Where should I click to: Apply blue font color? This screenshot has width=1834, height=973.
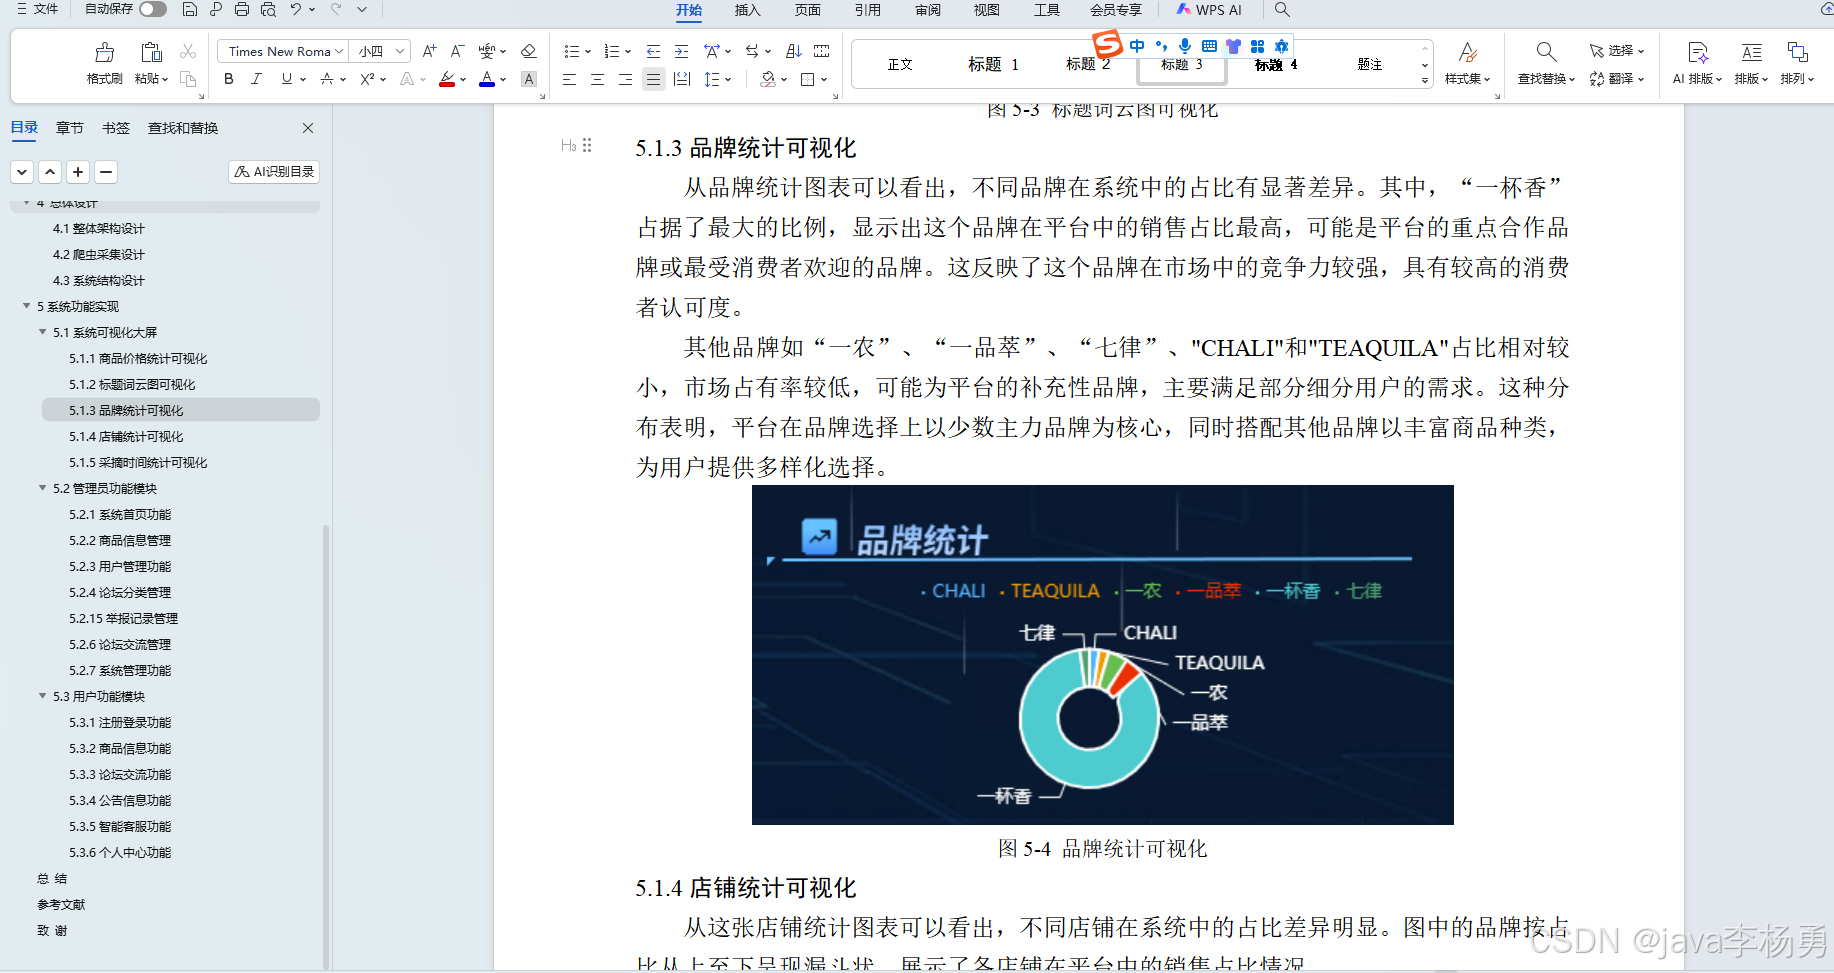[x=487, y=79]
